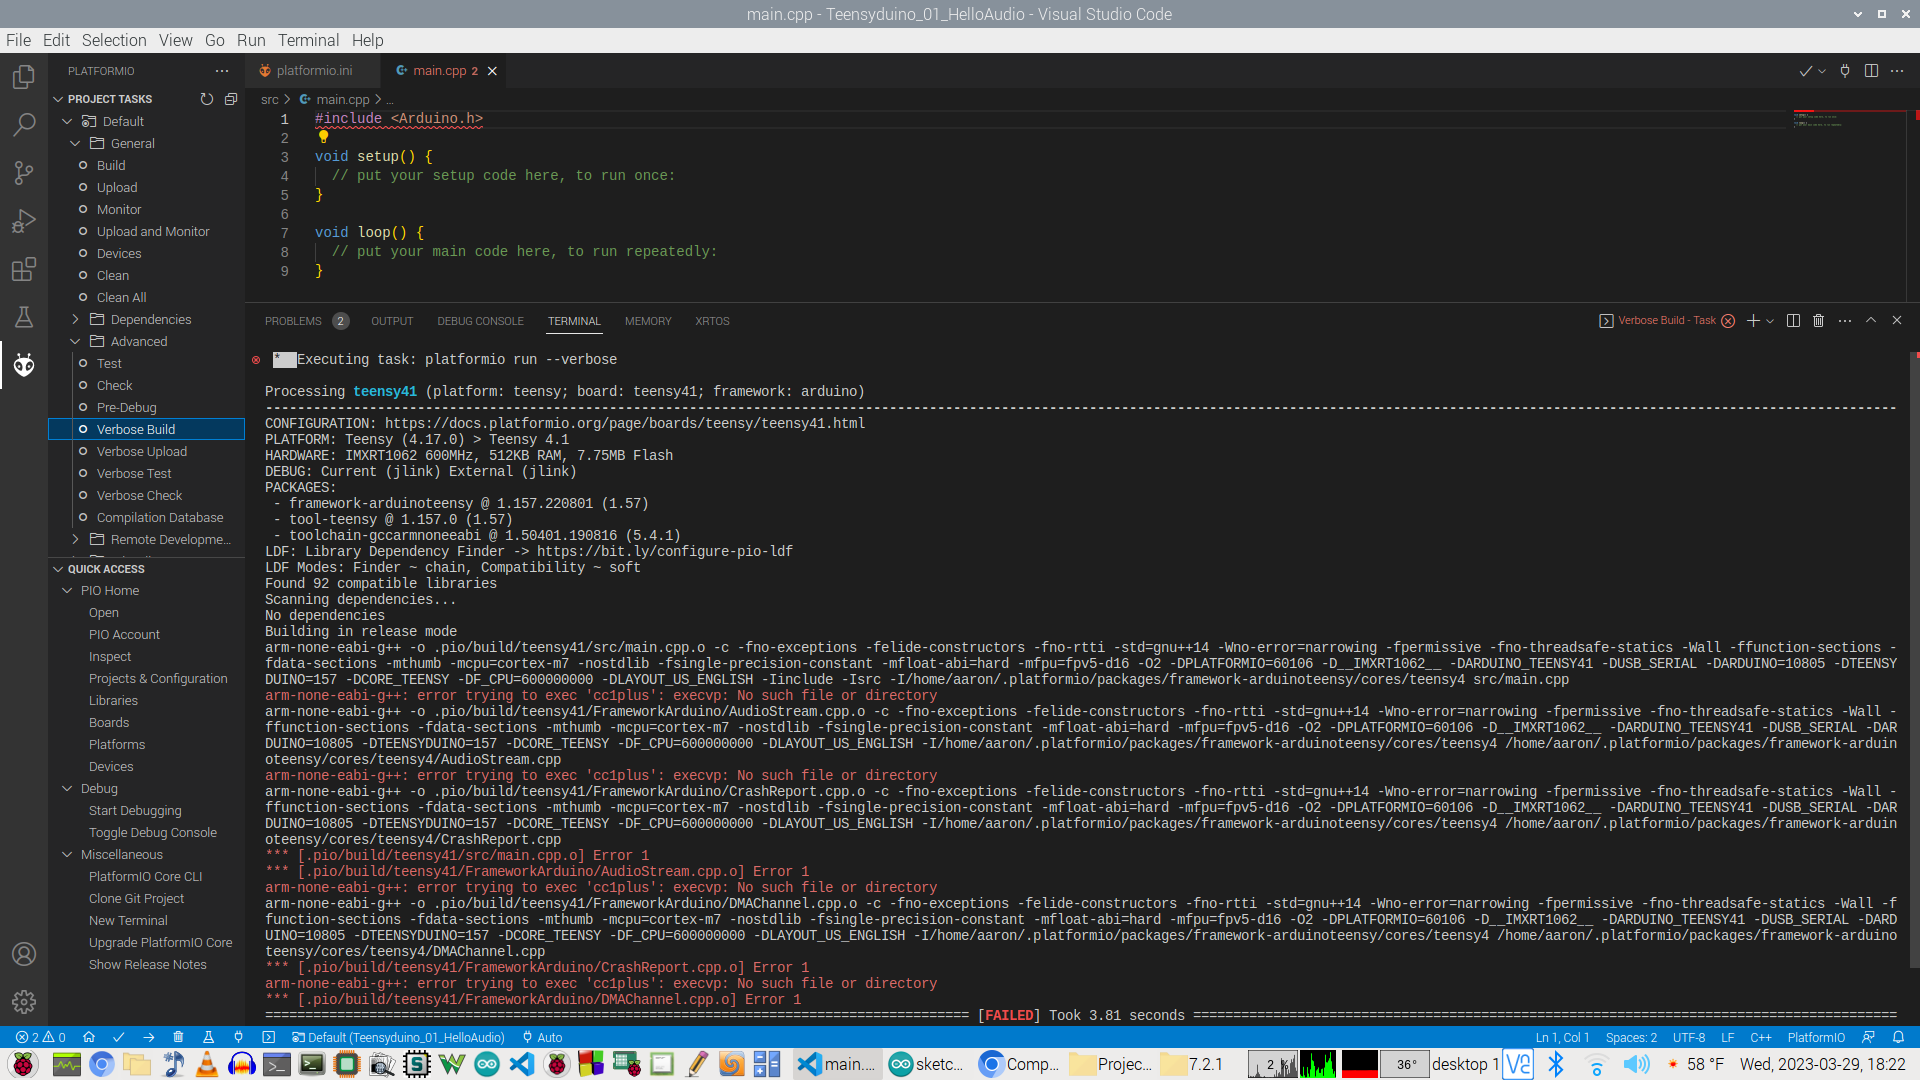Viewport: 1920px width, 1080px height.
Task: Click the terminal vertical scrollbar
Action: click(1914, 660)
